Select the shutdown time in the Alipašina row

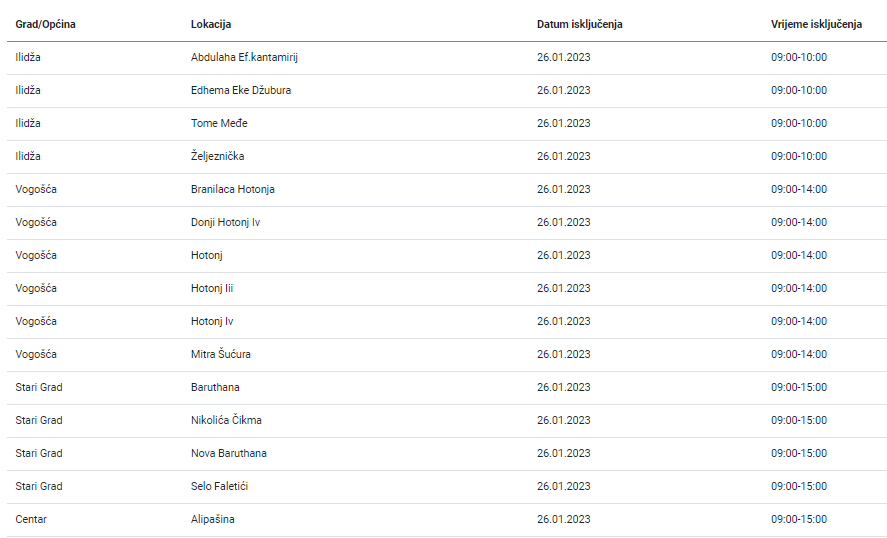[x=798, y=519]
